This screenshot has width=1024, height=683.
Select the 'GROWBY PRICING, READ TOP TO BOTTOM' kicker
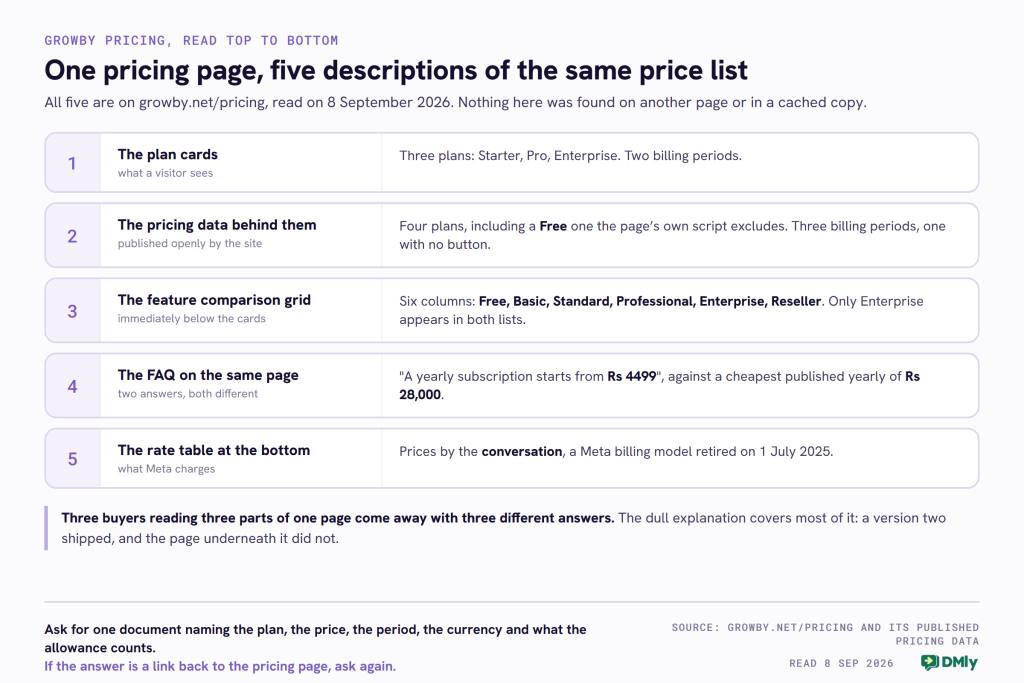(x=191, y=40)
